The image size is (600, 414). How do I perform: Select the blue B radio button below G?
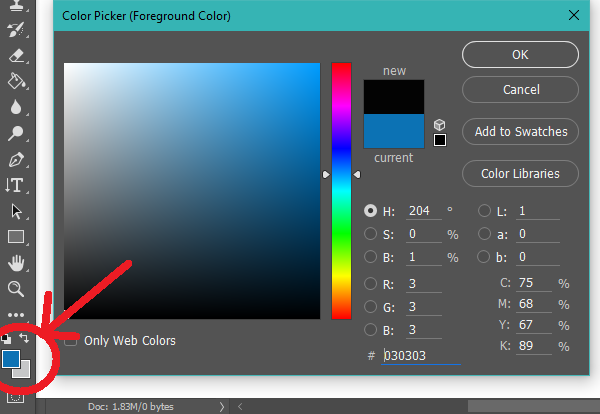[x=370, y=329]
